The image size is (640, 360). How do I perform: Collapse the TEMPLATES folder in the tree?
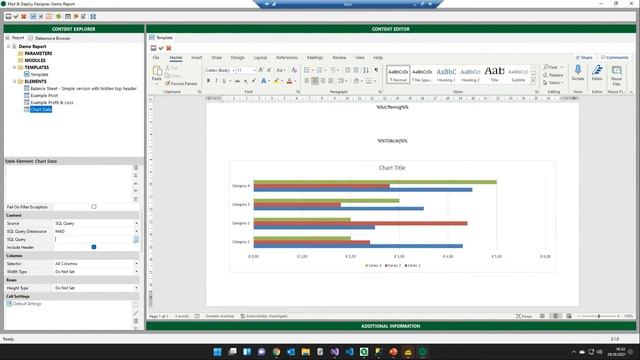click(x=15, y=67)
